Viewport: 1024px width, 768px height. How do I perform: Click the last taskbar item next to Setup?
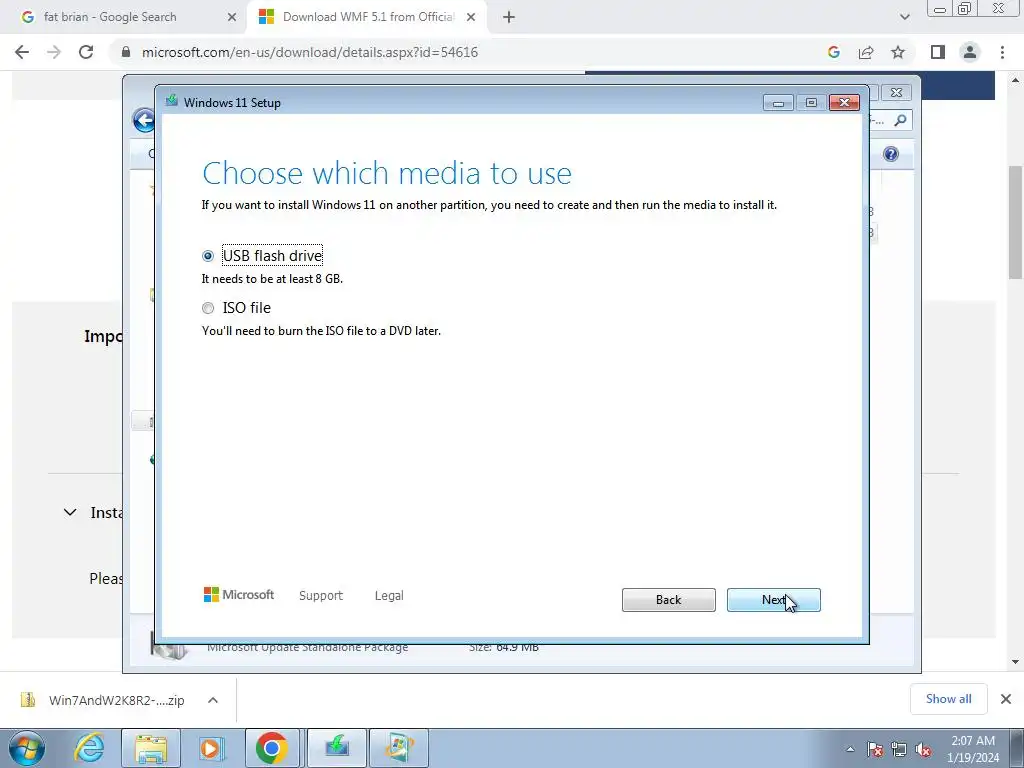tap(399, 748)
